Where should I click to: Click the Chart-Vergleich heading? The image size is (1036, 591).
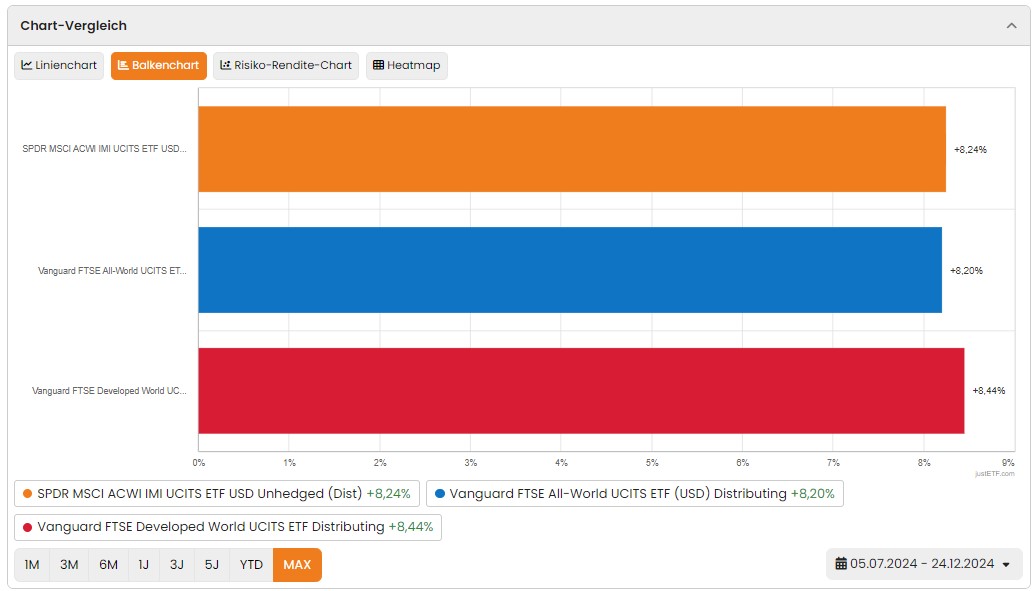point(73,26)
